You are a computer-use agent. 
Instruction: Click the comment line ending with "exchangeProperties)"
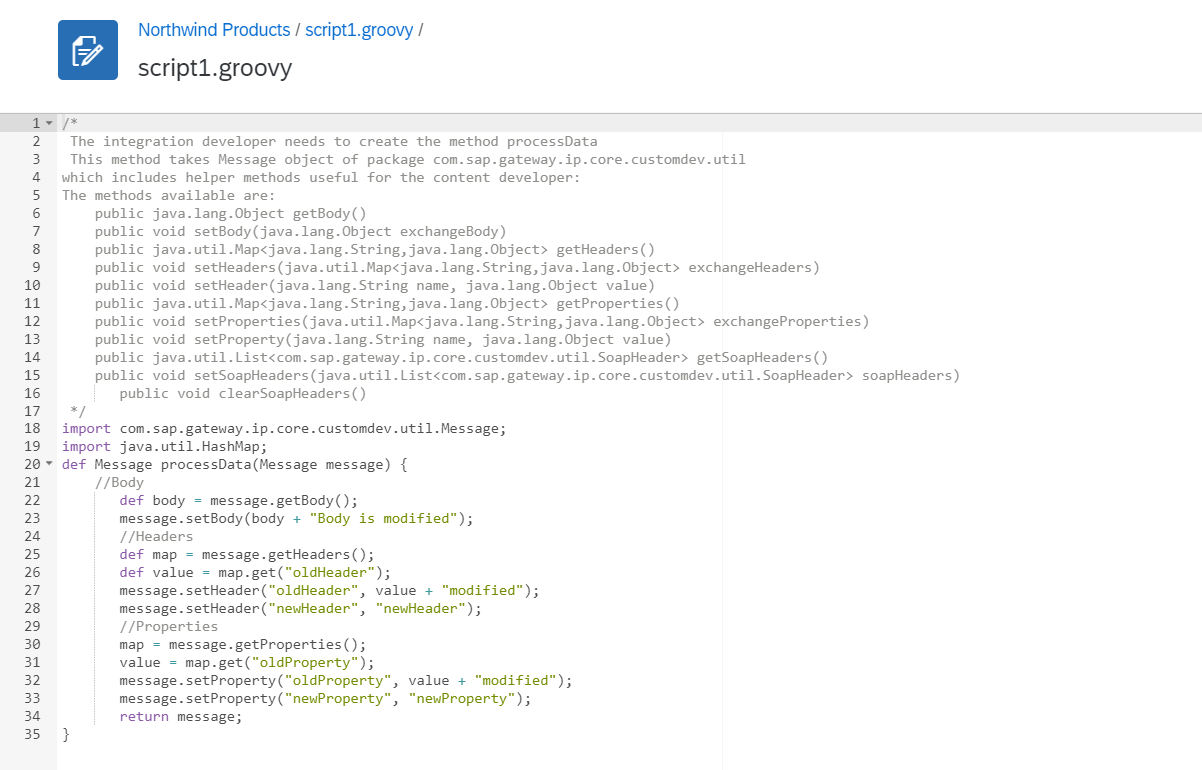(482, 321)
